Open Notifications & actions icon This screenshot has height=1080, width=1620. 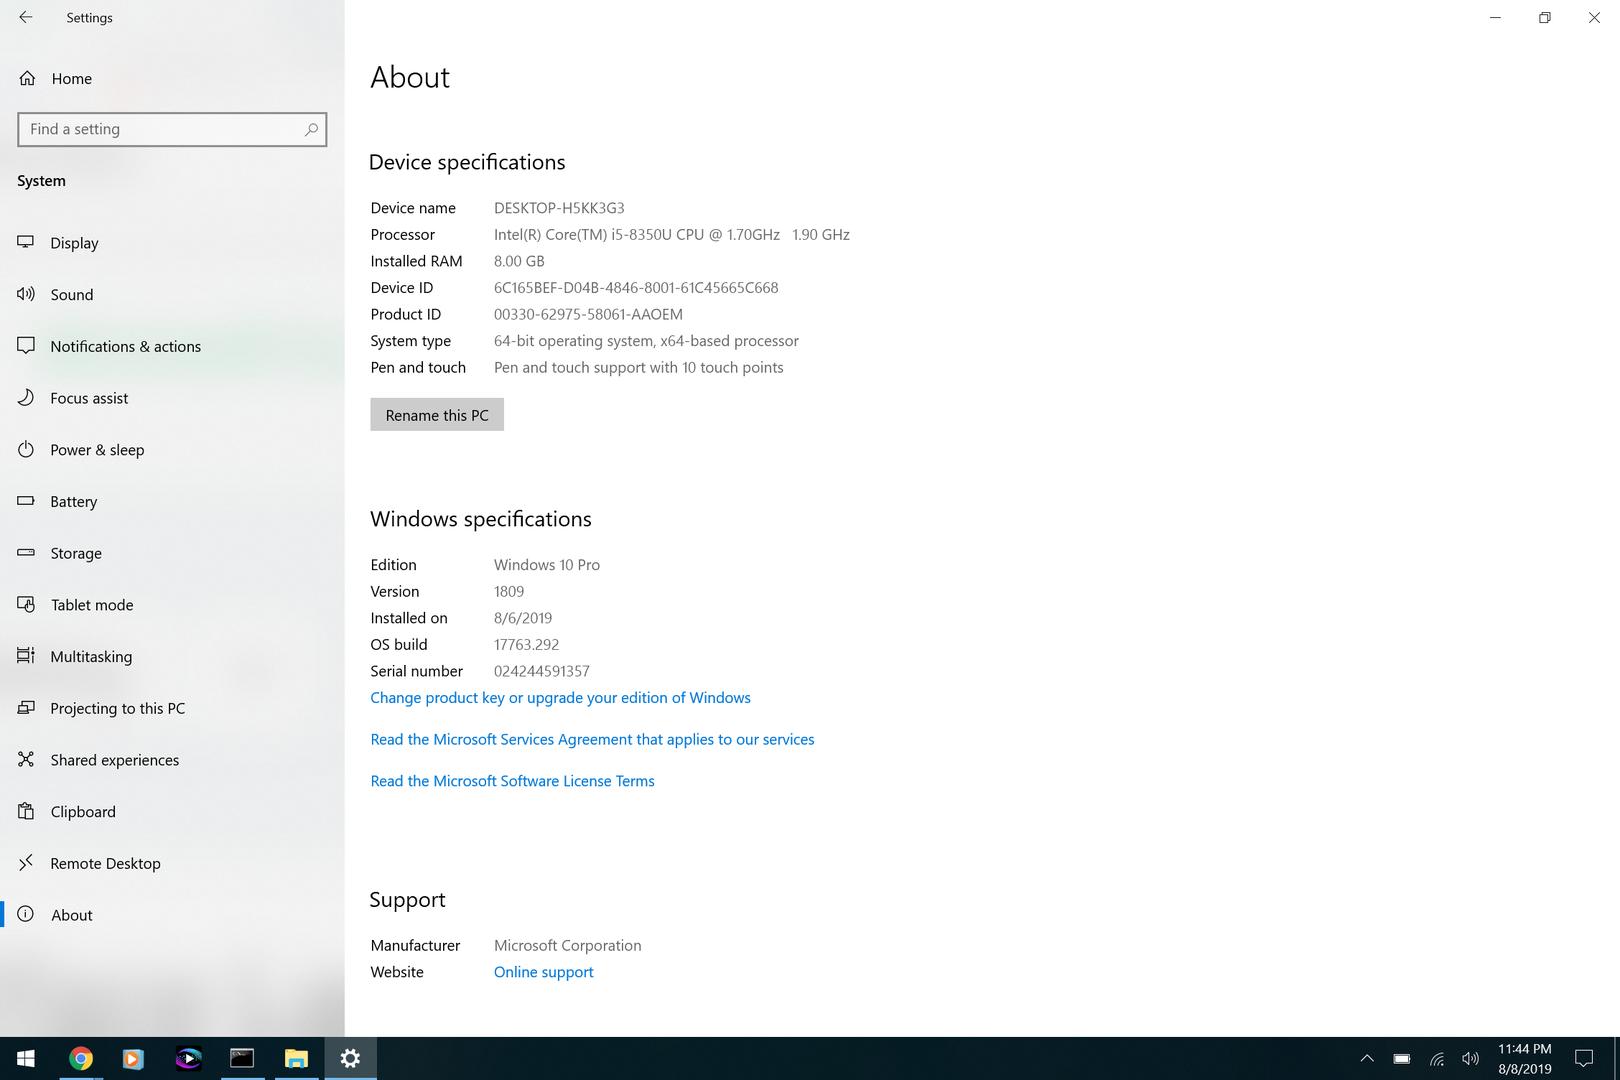(26, 346)
